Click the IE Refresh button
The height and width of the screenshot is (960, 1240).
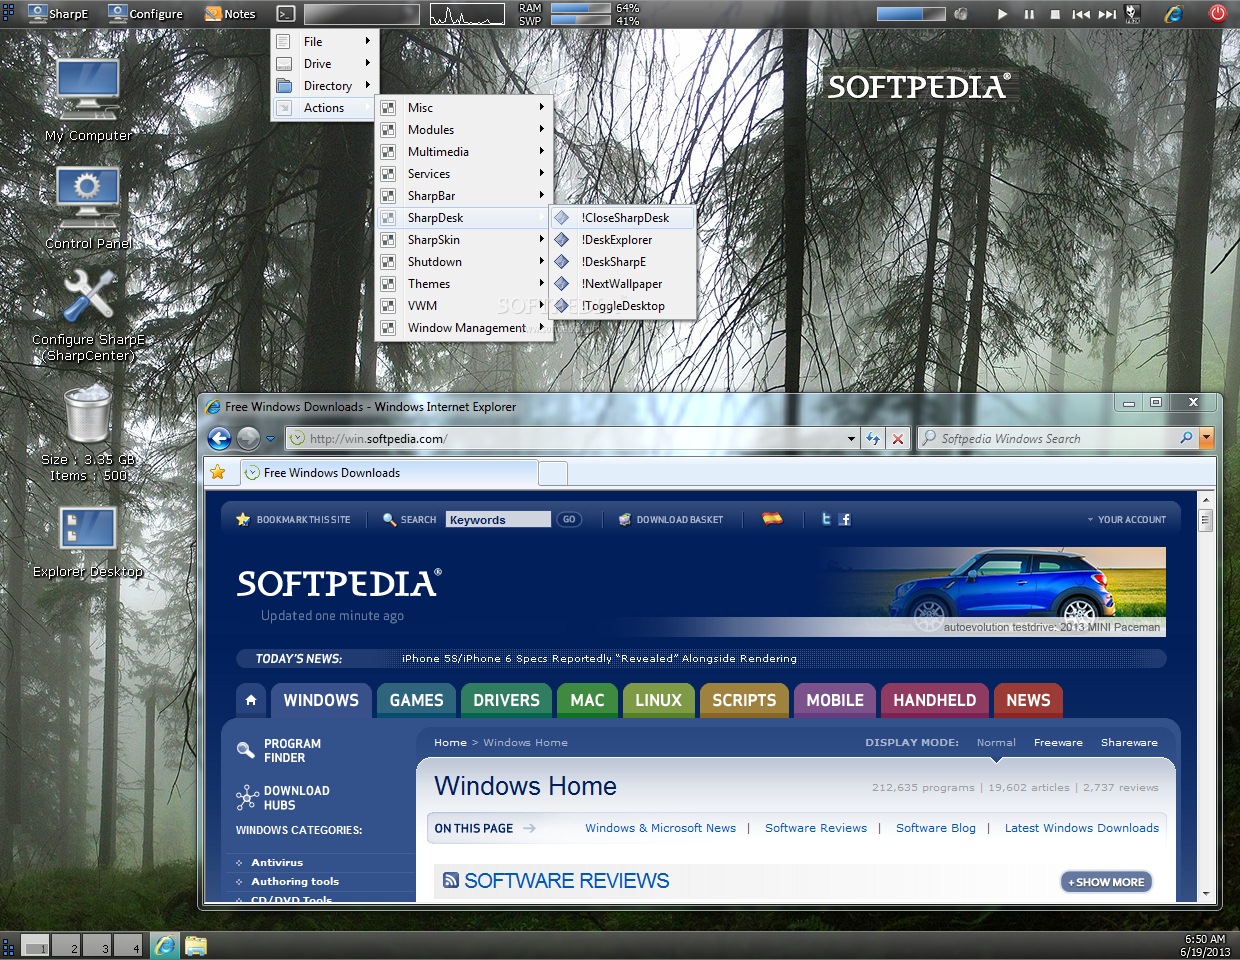point(873,439)
